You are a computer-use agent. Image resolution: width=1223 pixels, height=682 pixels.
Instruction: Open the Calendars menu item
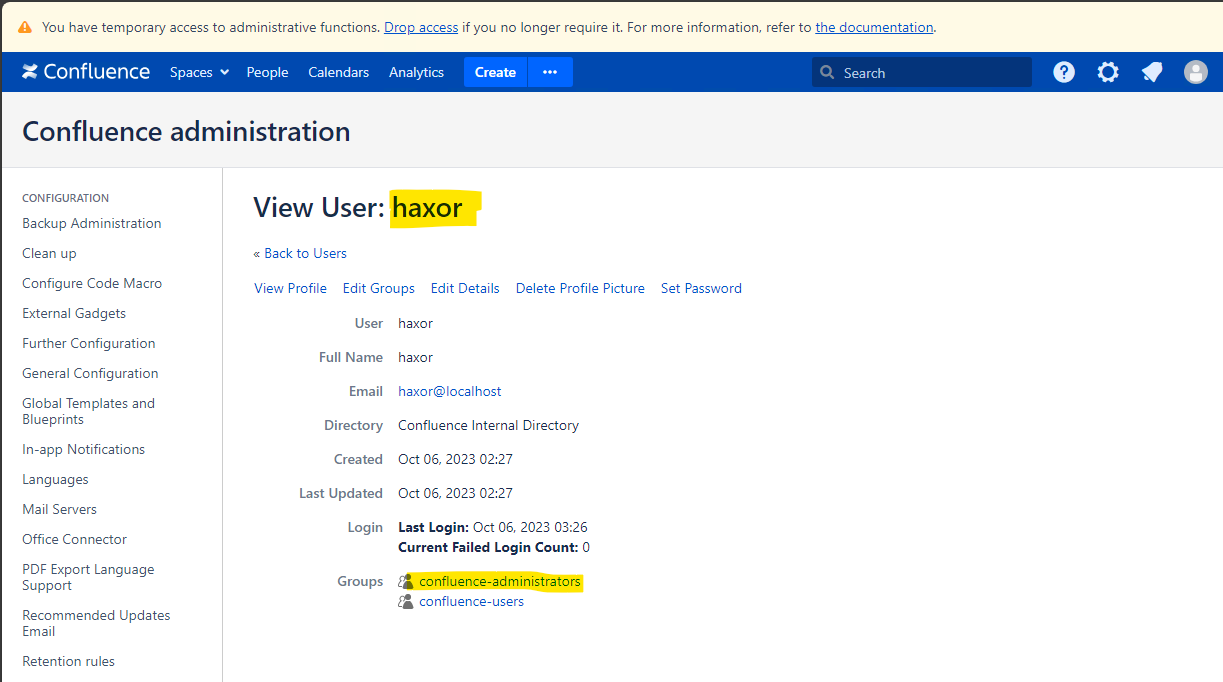point(338,72)
